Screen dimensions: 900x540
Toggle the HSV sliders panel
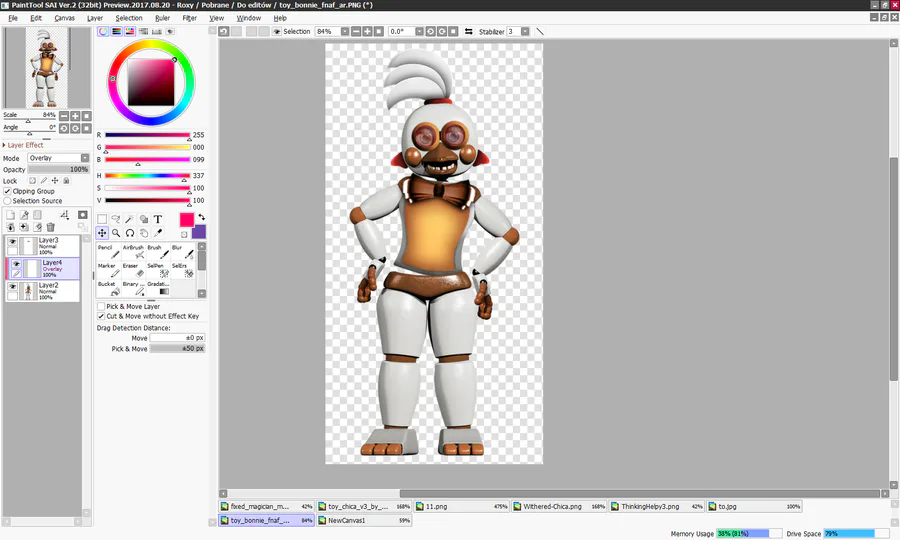130,32
